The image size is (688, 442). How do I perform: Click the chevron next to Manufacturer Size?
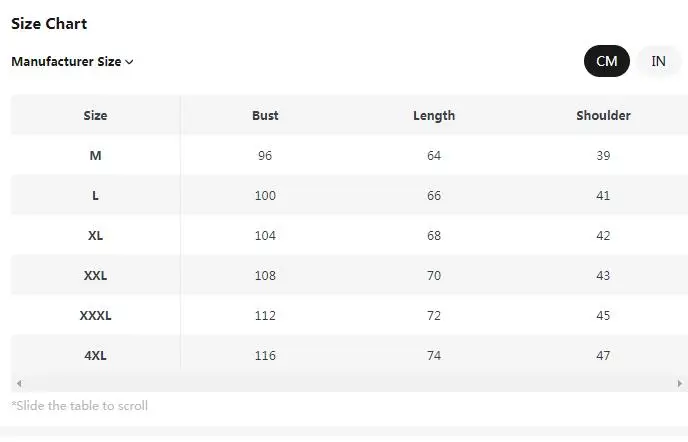click(x=130, y=62)
